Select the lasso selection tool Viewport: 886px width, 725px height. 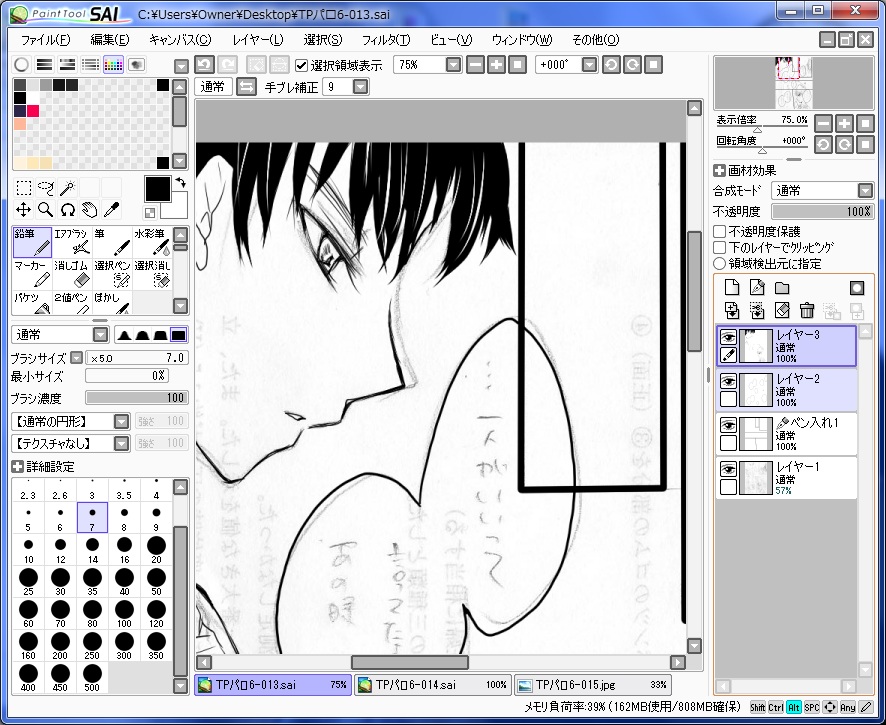click(x=45, y=187)
